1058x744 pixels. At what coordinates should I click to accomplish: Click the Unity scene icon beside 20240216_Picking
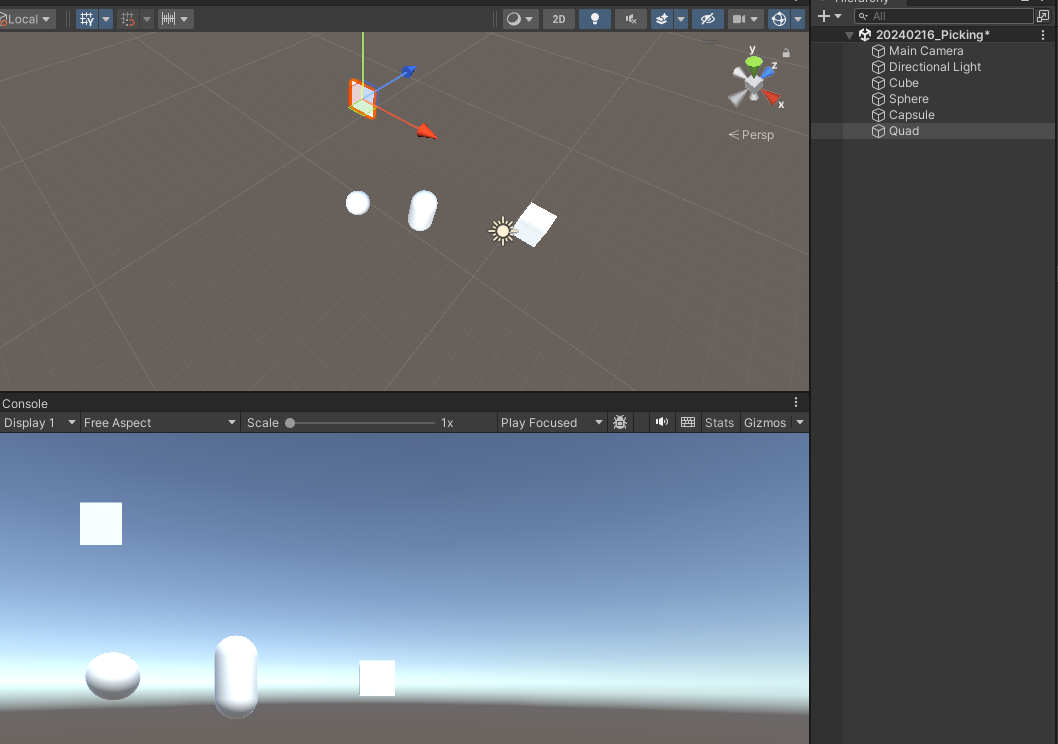tap(864, 35)
